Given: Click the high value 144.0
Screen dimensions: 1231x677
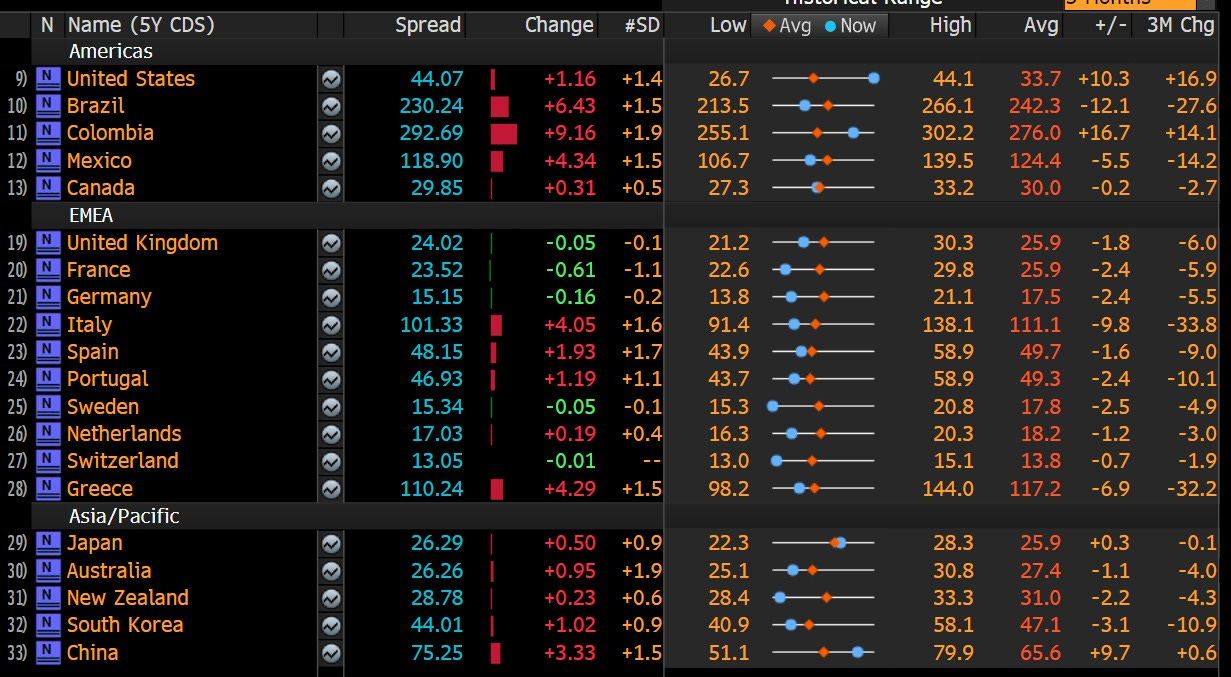Looking at the screenshot, I should pyautogui.click(x=949, y=489).
